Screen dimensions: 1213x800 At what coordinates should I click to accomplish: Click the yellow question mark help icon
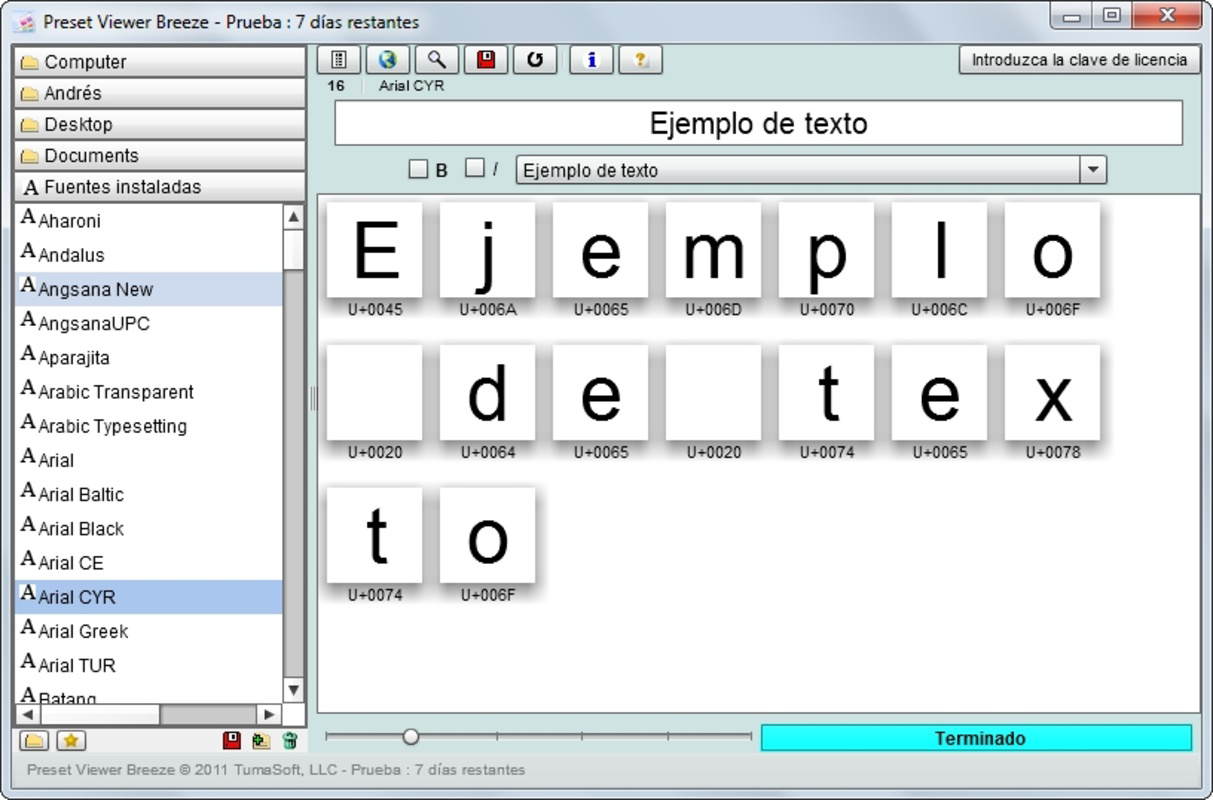coord(641,60)
